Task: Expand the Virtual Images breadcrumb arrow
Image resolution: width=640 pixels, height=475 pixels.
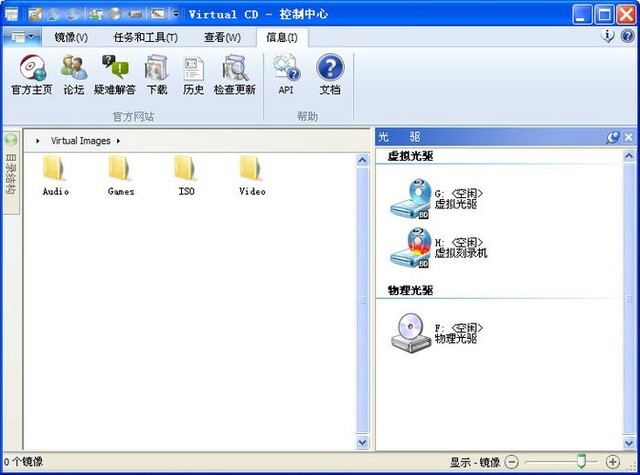Action: (118, 141)
